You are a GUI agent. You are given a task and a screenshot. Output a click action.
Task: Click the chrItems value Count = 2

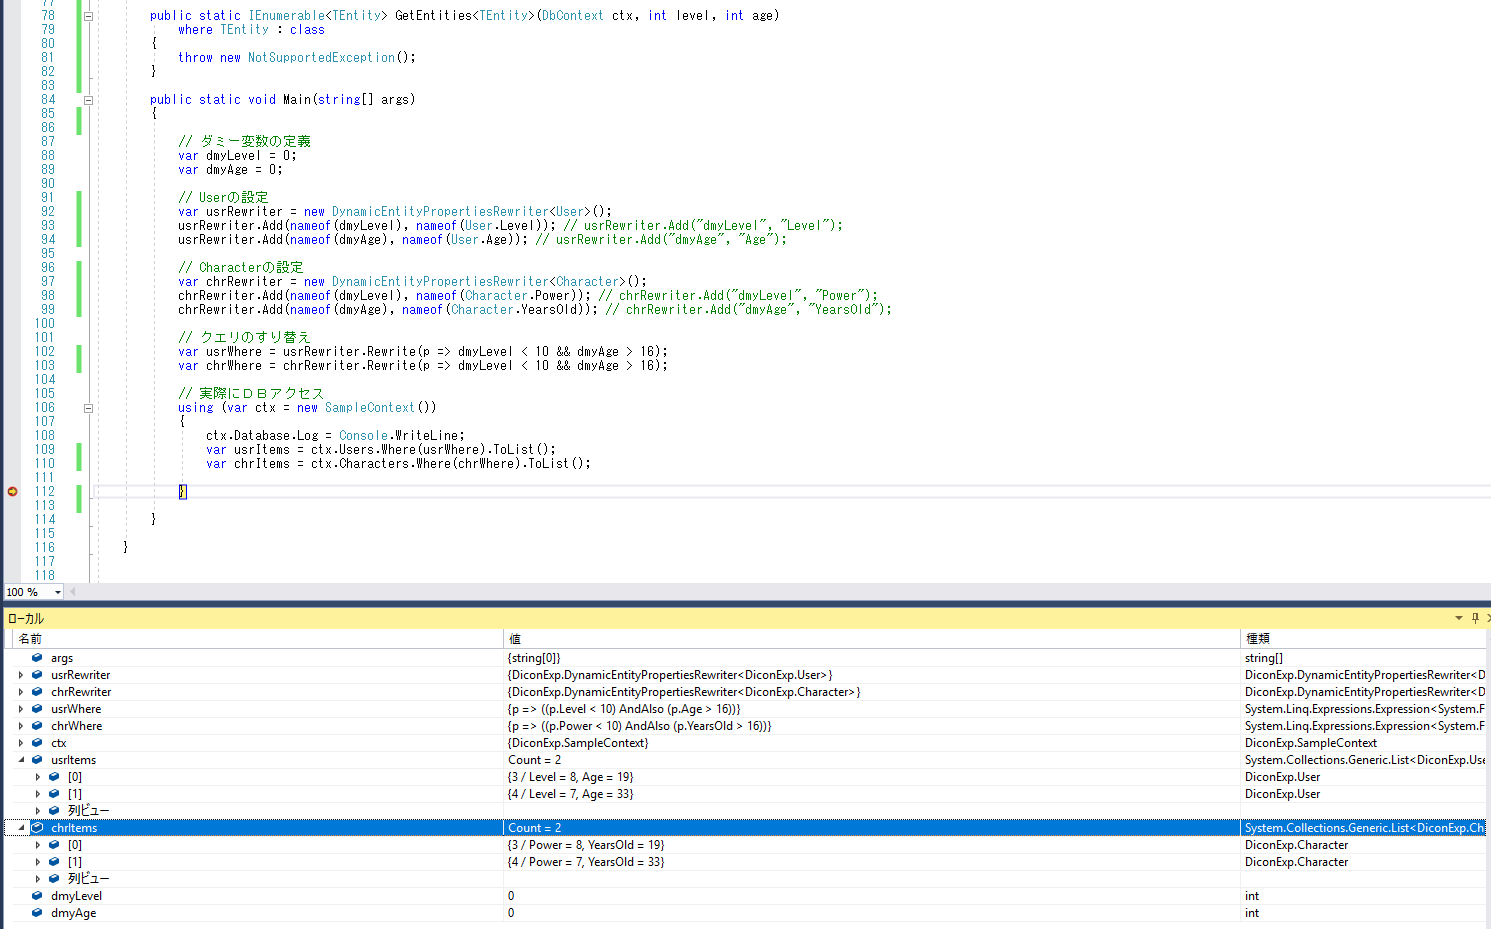pos(534,828)
